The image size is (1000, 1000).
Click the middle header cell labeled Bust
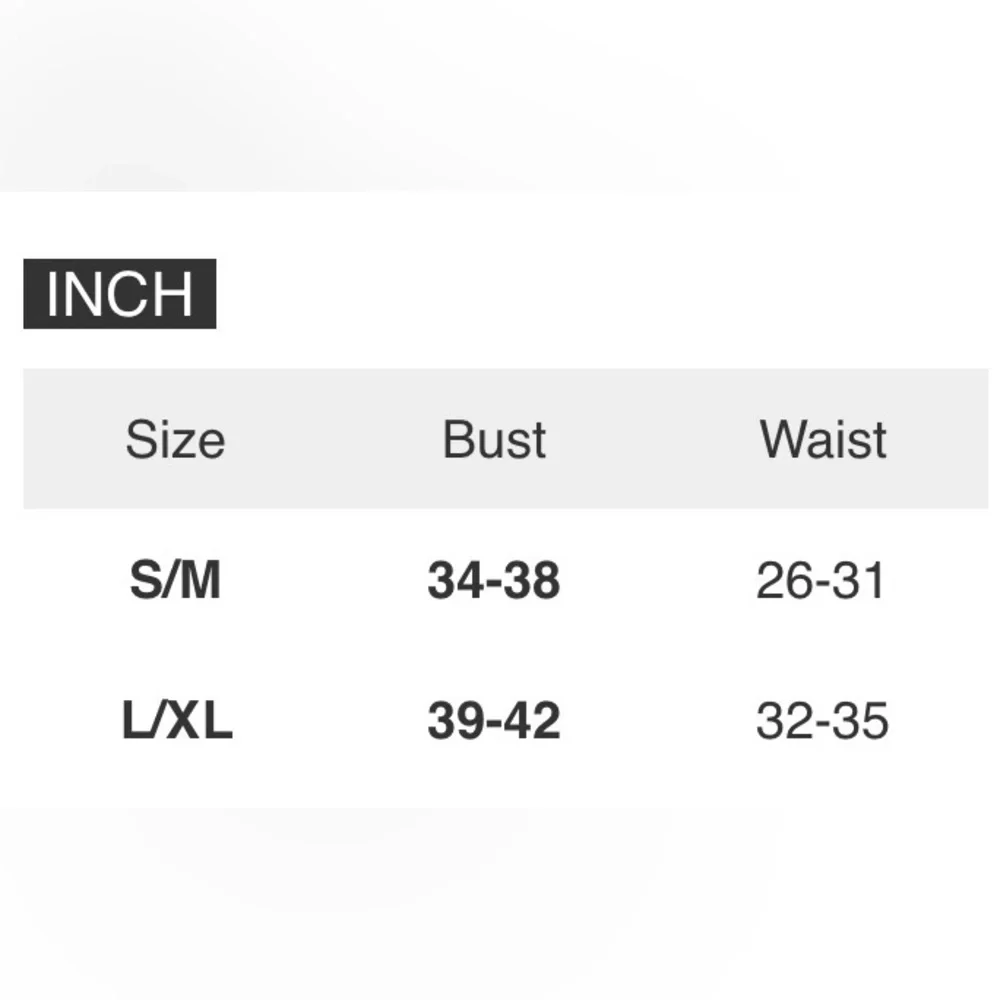(x=494, y=440)
